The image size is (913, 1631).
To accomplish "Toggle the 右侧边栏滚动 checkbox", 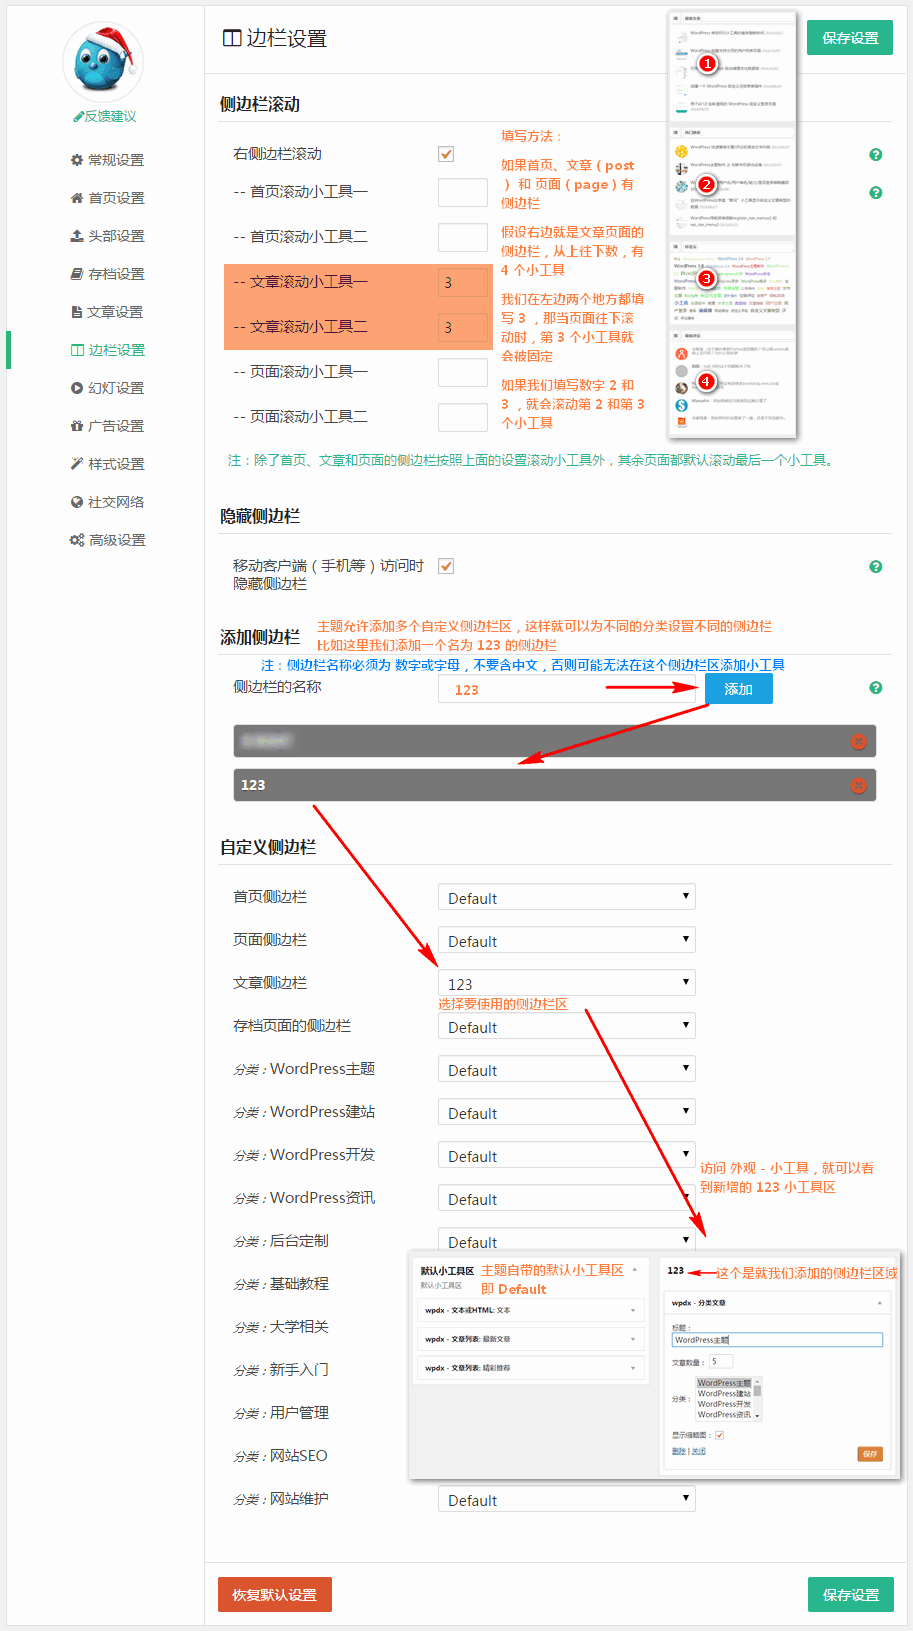I will pos(446,154).
